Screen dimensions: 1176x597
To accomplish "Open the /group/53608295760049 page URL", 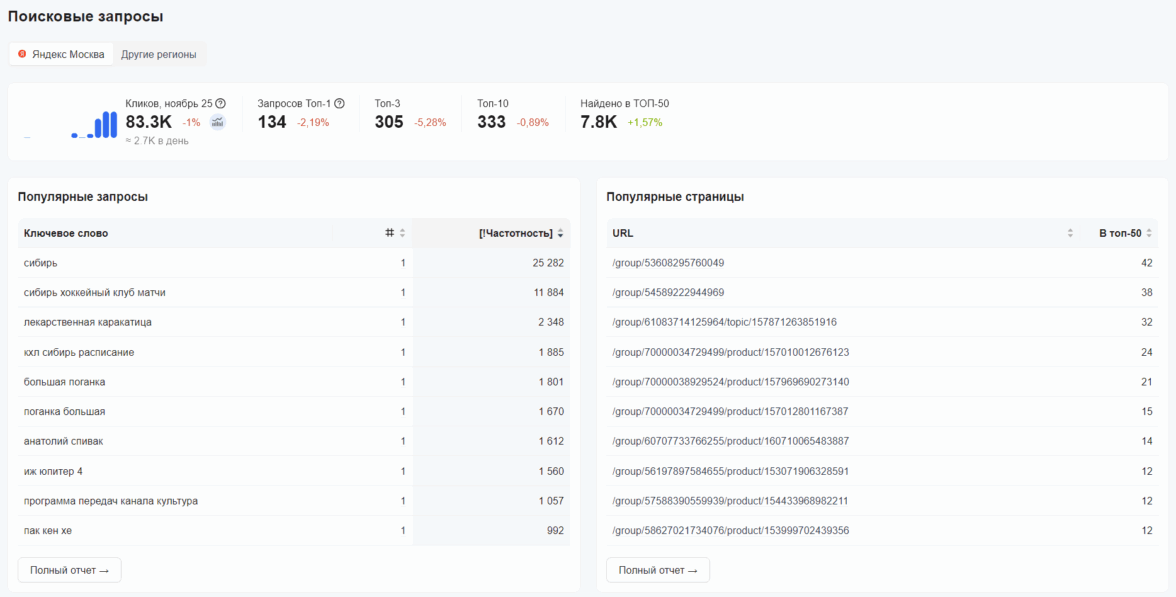I will pos(667,263).
